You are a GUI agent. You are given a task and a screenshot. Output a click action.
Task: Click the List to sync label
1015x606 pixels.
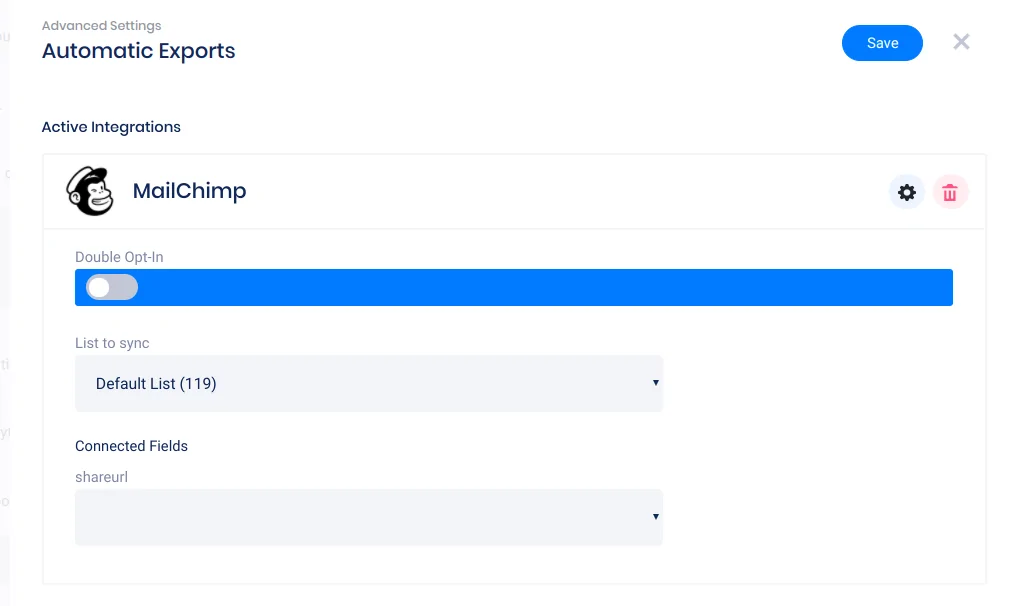pyautogui.click(x=112, y=343)
